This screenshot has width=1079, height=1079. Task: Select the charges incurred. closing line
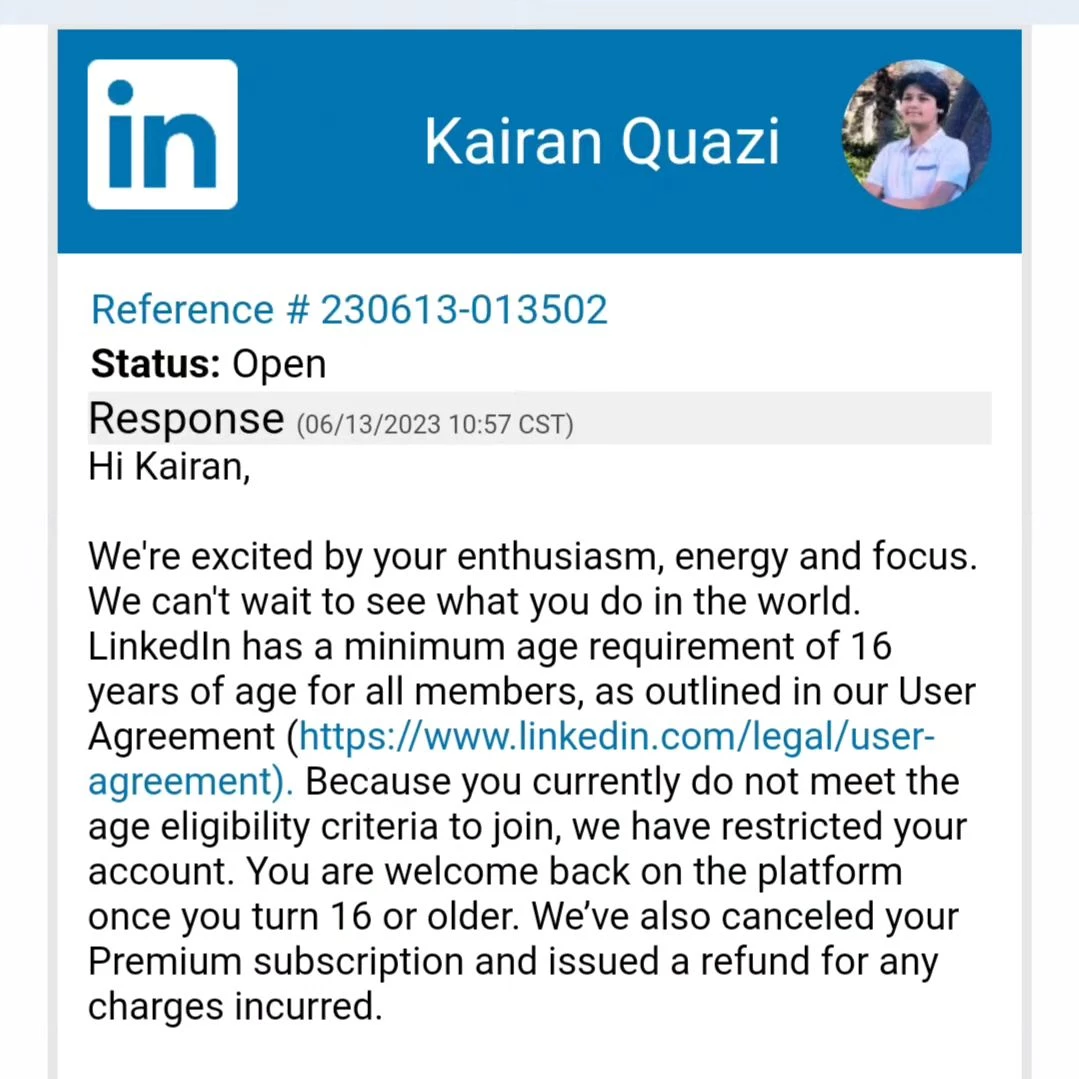pyautogui.click(x=235, y=1007)
